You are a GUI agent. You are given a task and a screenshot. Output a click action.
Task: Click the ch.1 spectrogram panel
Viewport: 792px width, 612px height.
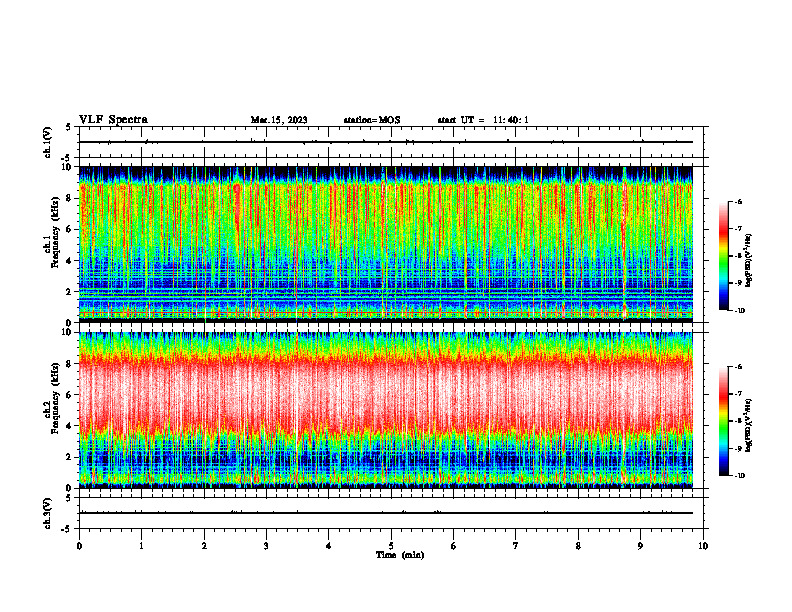coord(386,244)
